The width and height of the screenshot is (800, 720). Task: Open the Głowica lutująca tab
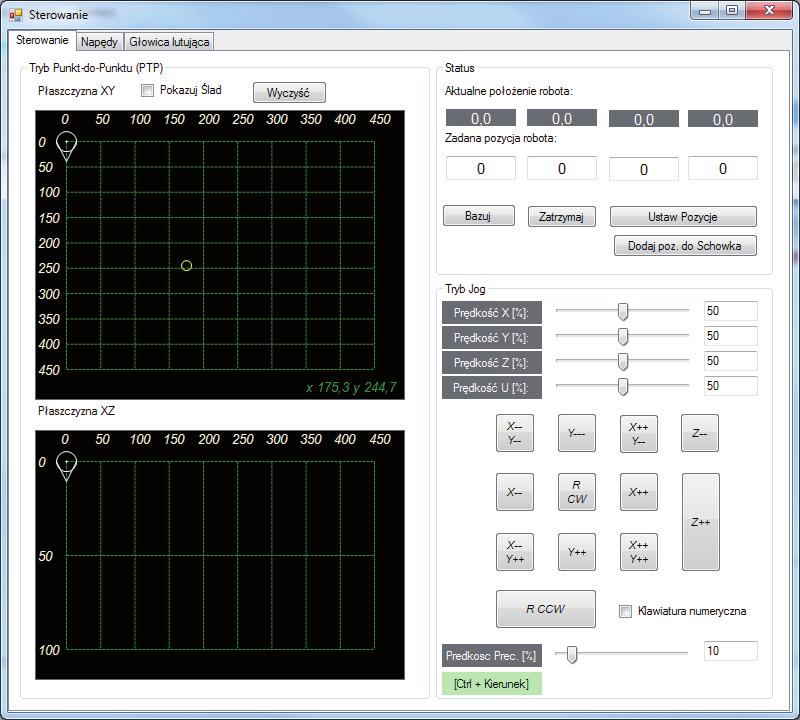pyautogui.click(x=169, y=41)
